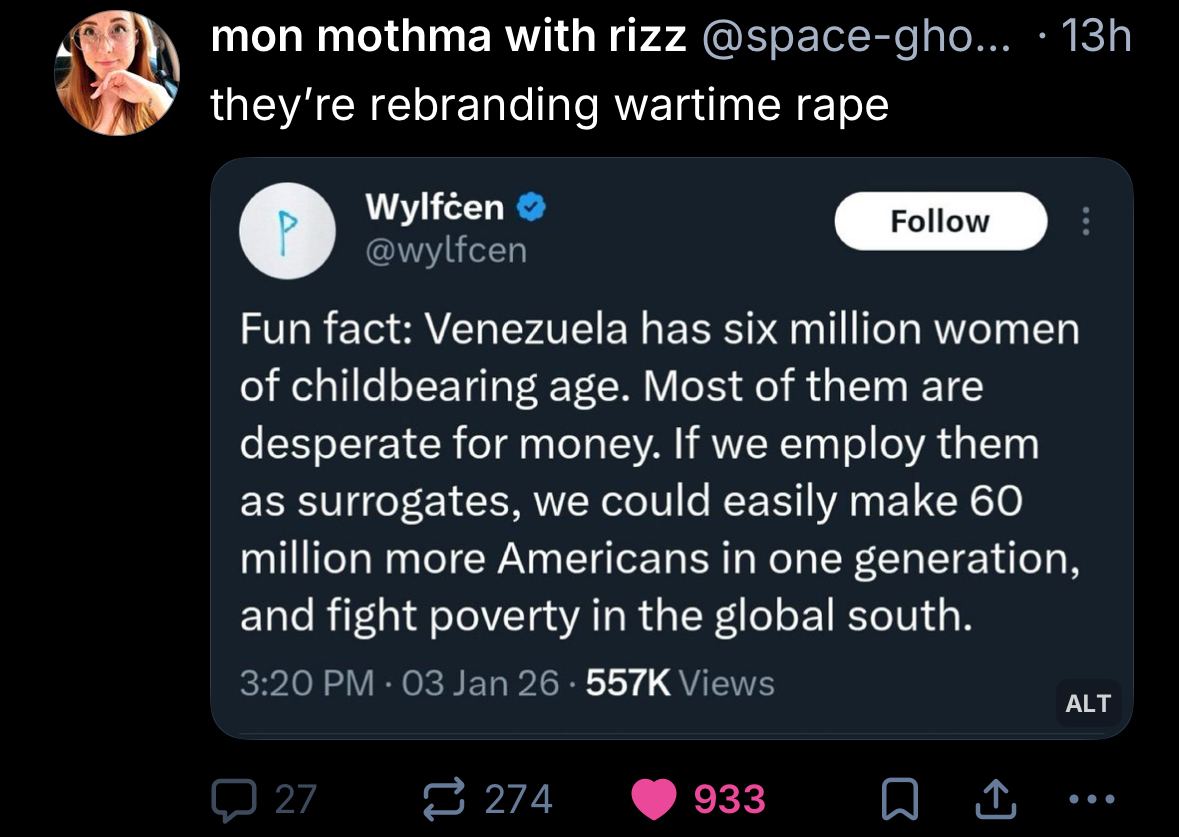Open the reply icon with 27 comments
The width and height of the screenshot is (1179, 837).
coord(234,798)
